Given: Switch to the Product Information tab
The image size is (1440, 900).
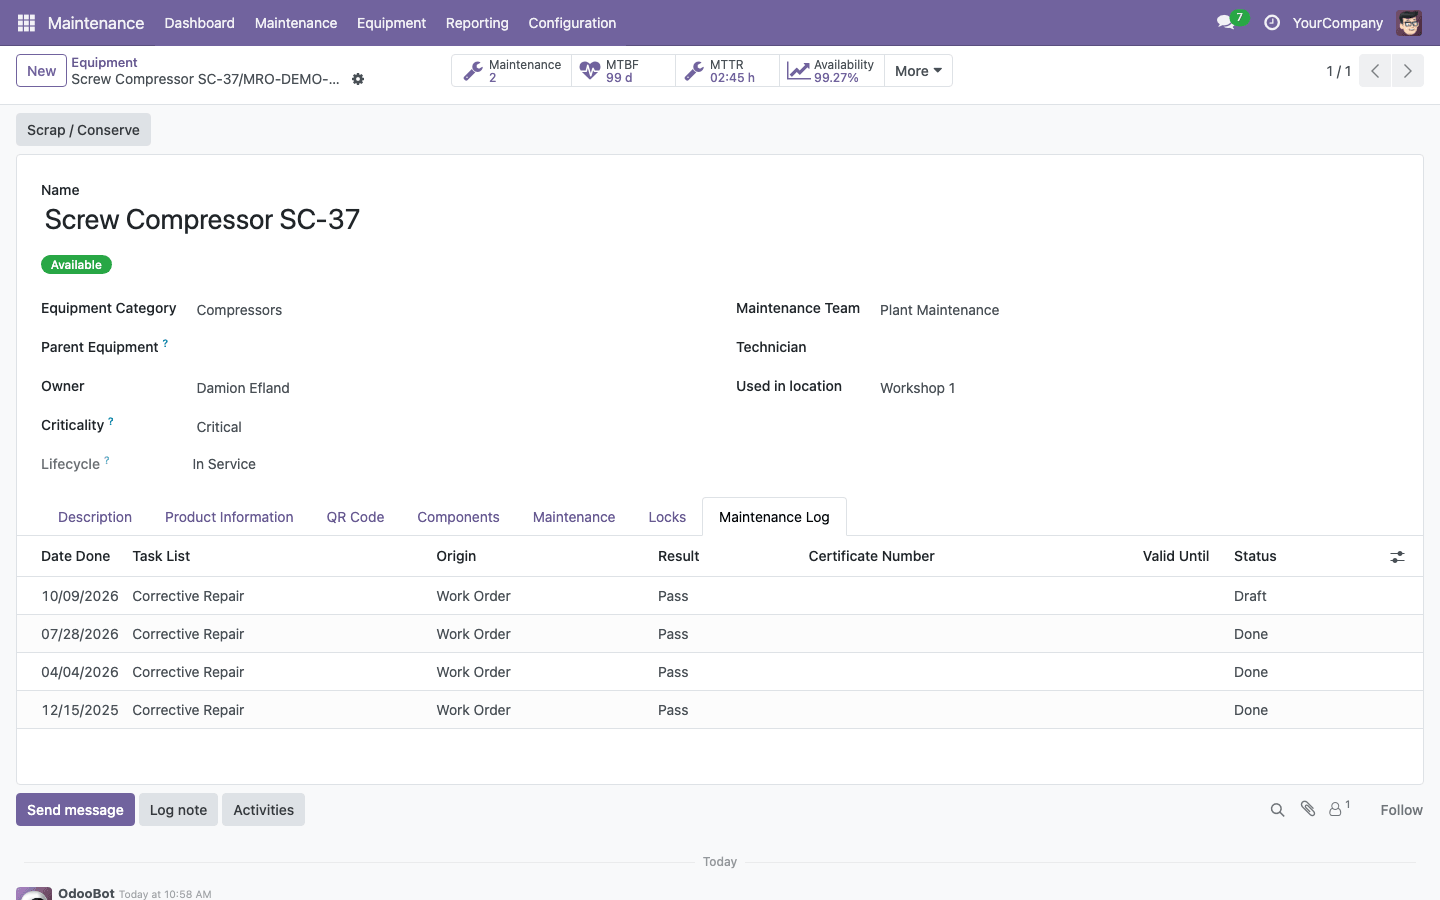Looking at the screenshot, I should [229, 517].
